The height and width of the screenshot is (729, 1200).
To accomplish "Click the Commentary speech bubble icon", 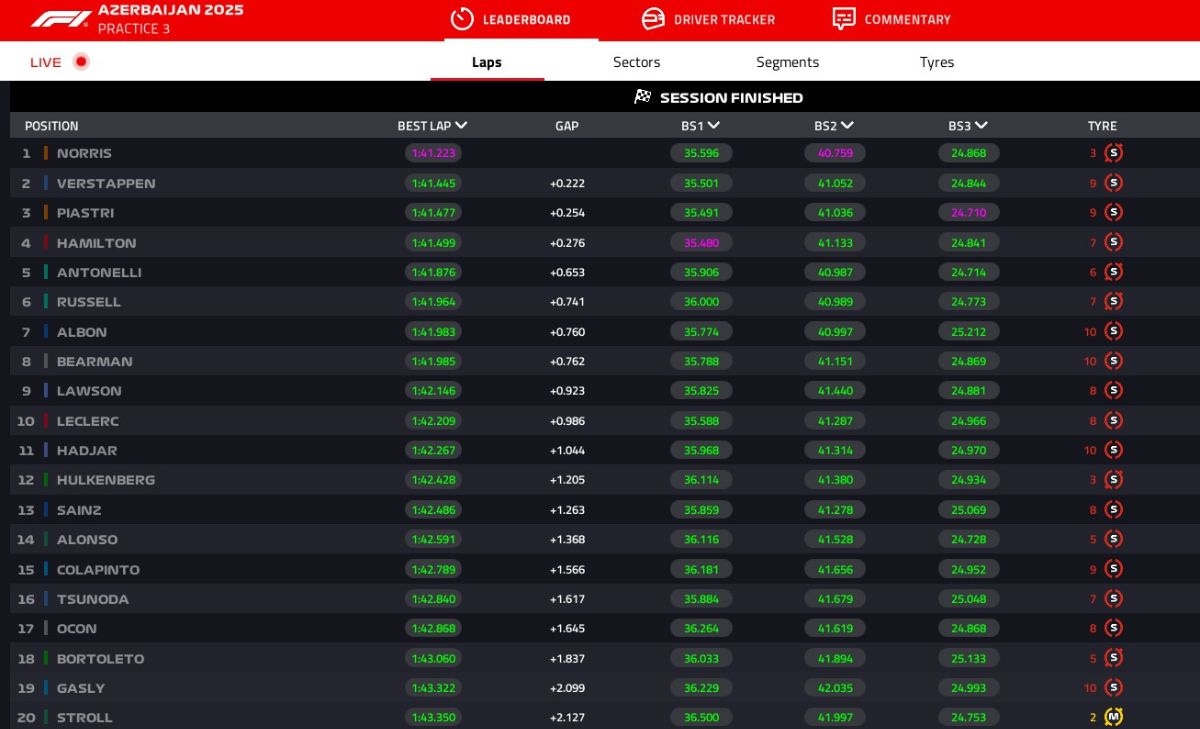I will coord(844,19).
